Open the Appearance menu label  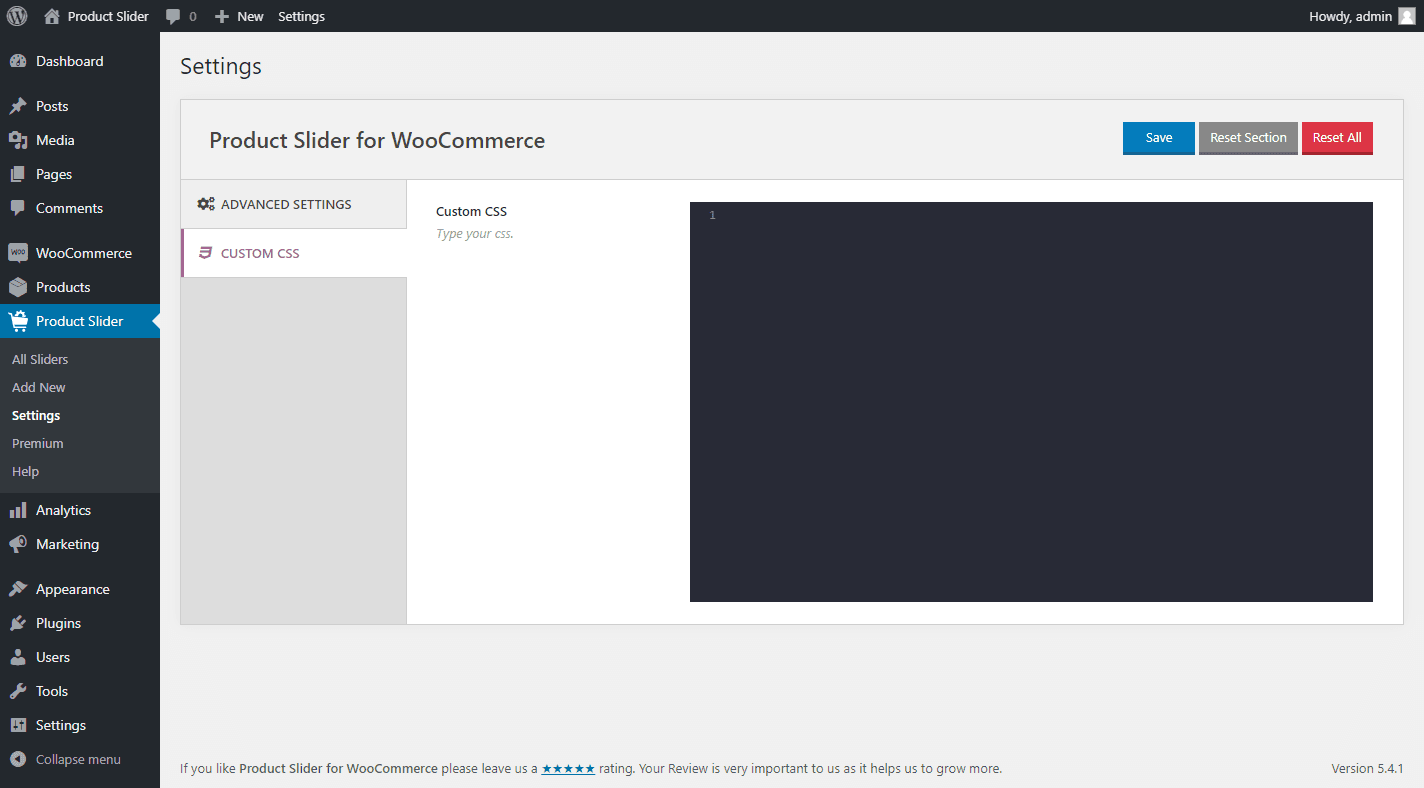(x=73, y=589)
